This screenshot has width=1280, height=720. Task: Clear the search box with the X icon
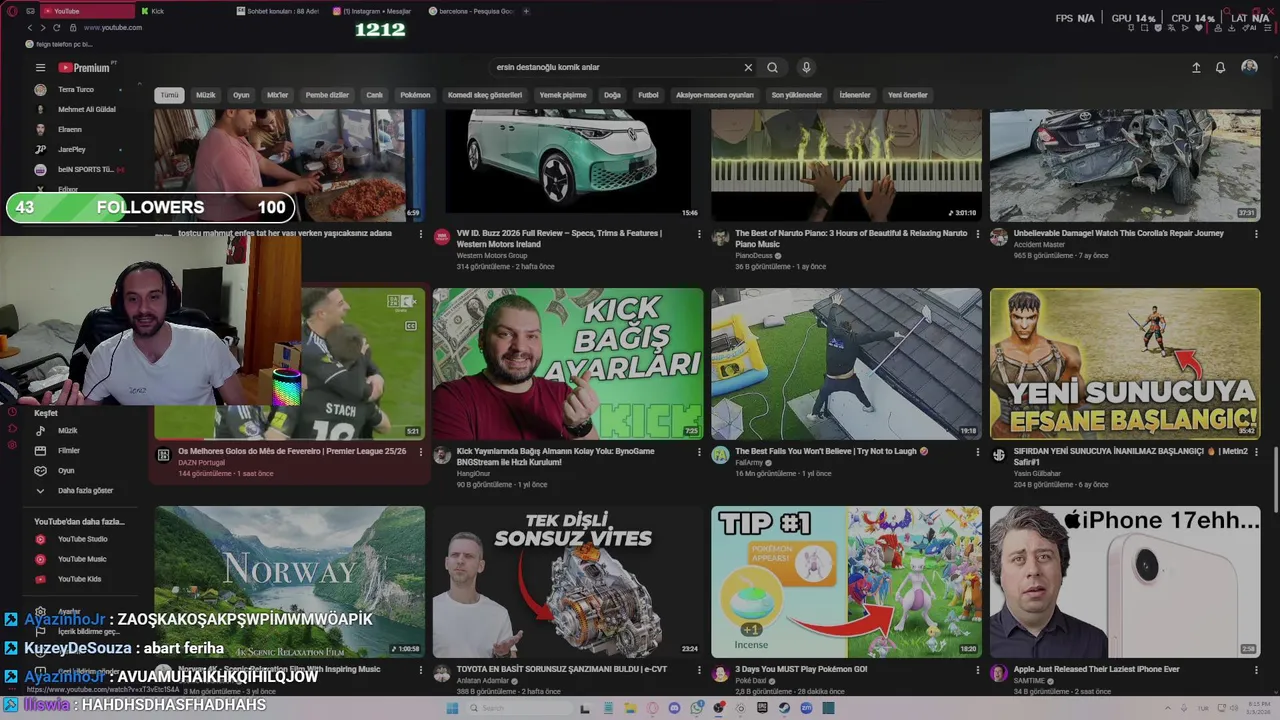[x=748, y=68]
